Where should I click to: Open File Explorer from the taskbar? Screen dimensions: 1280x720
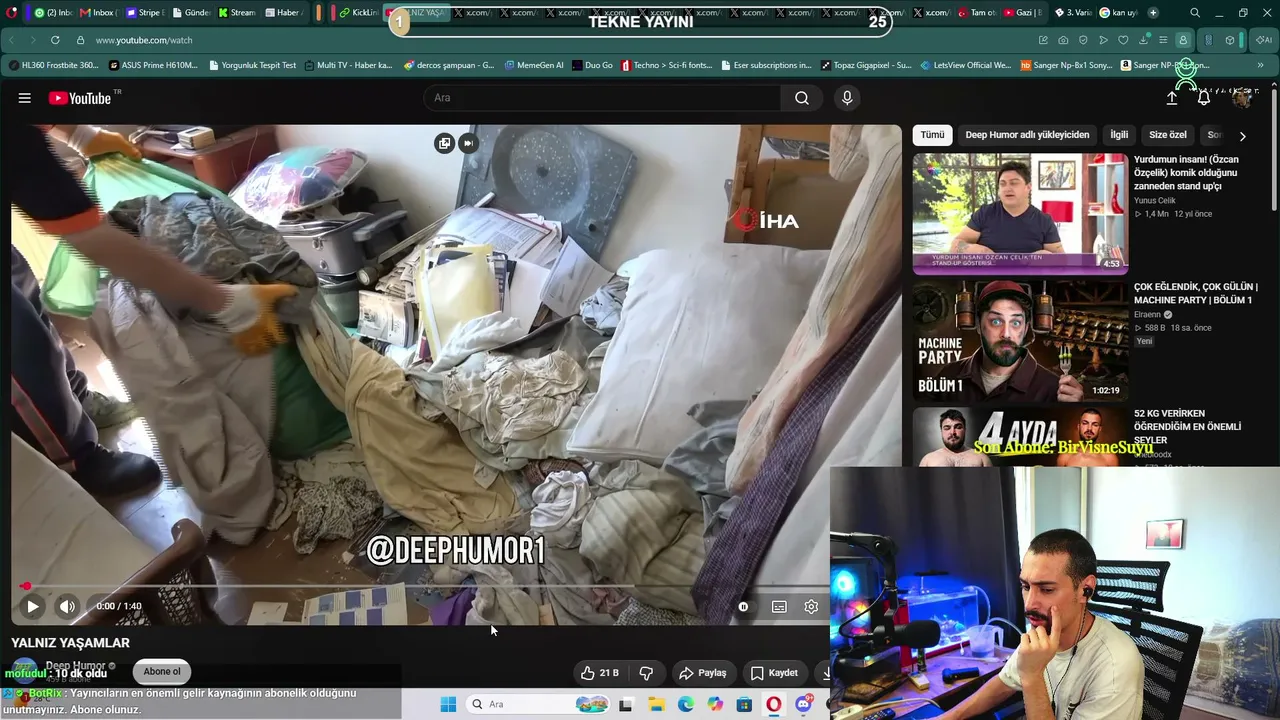click(x=656, y=704)
